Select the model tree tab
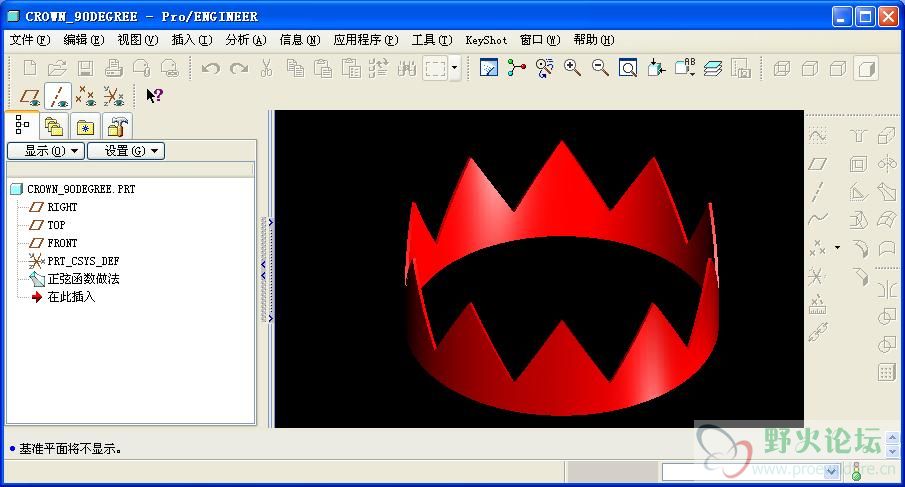The width and height of the screenshot is (905, 487). (23, 125)
